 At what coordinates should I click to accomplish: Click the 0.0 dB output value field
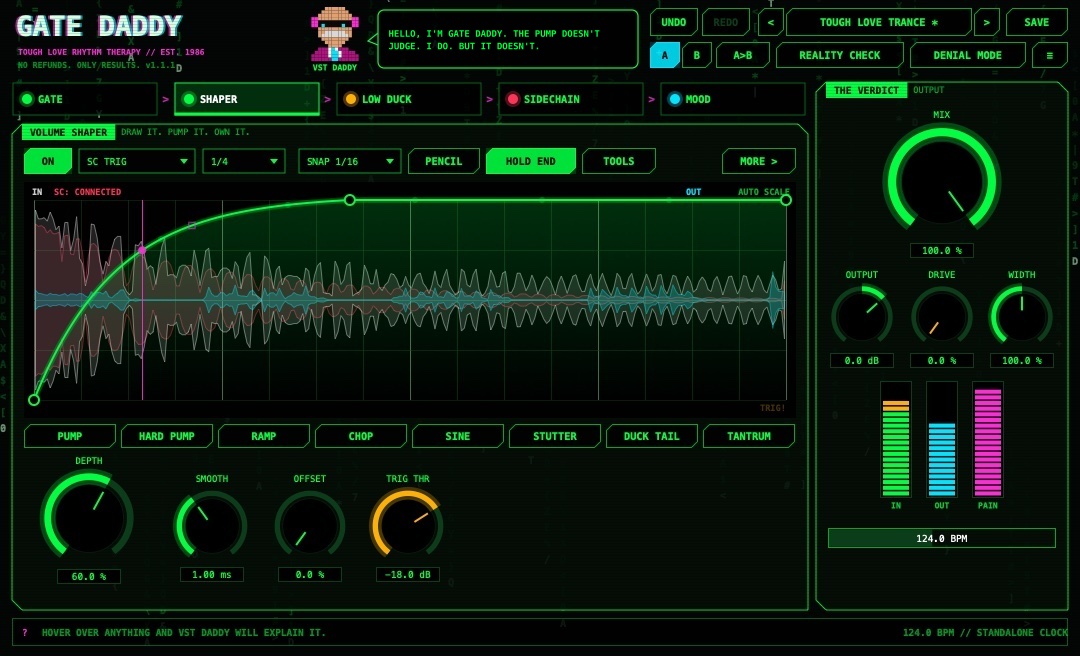[862, 360]
